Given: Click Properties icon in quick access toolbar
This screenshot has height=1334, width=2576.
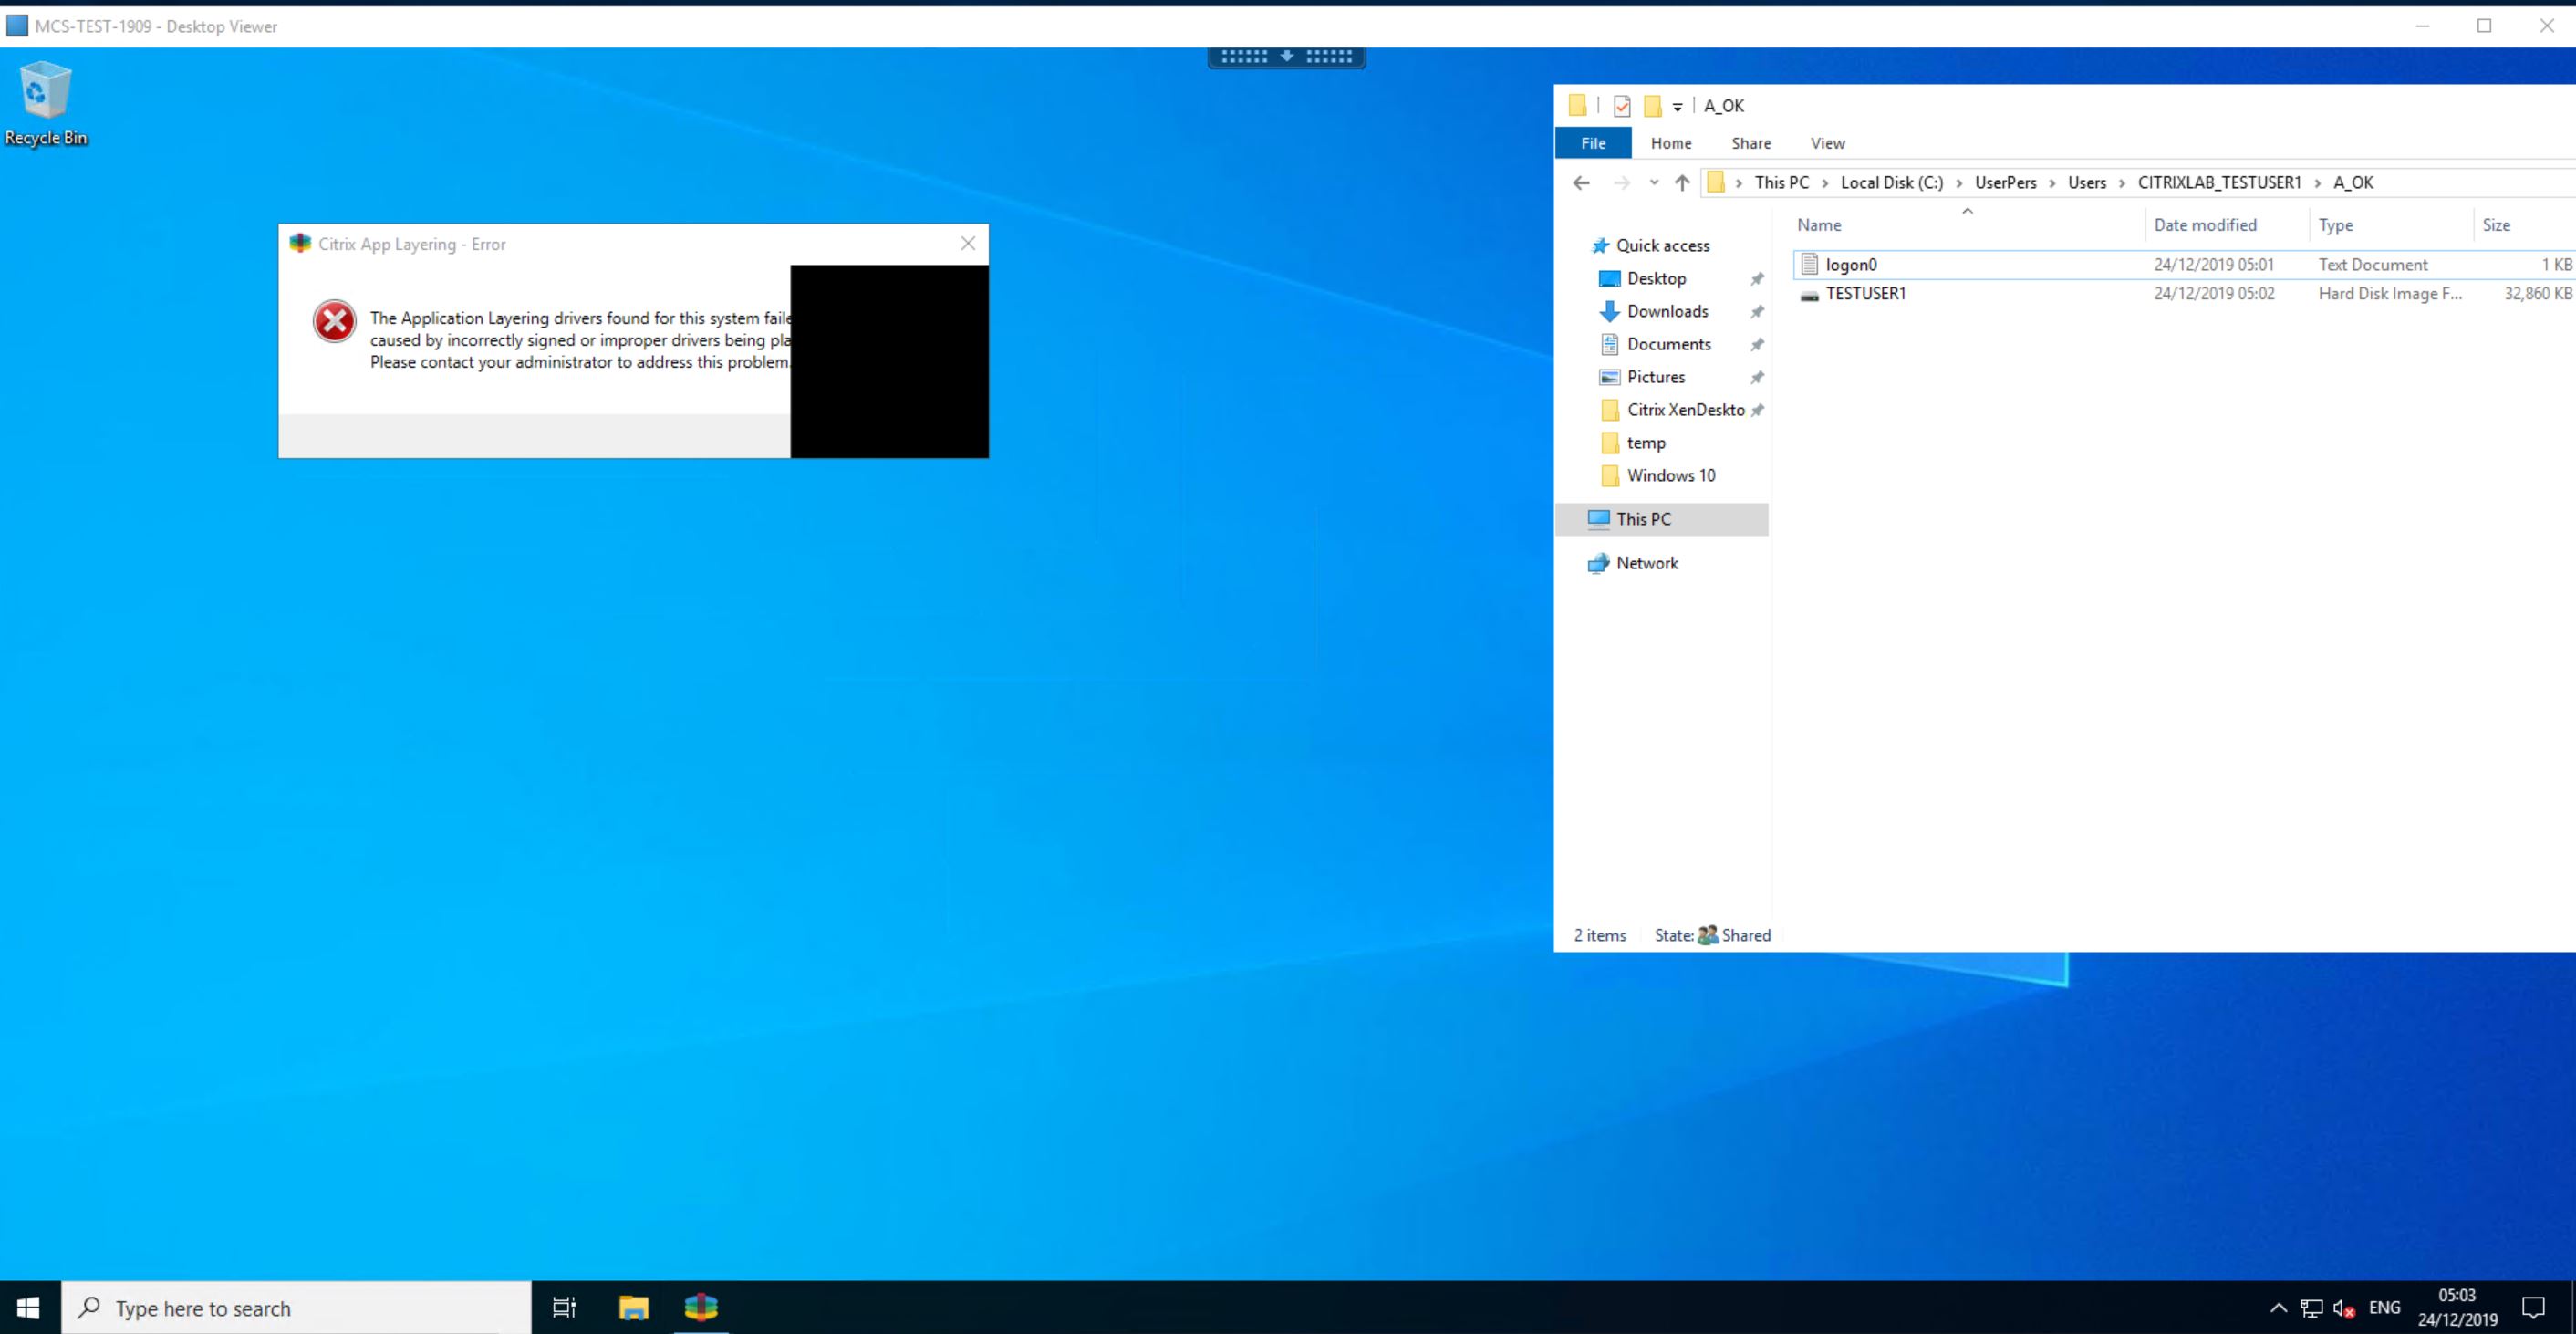Looking at the screenshot, I should pyautogui.click(x=1622, y=106).
